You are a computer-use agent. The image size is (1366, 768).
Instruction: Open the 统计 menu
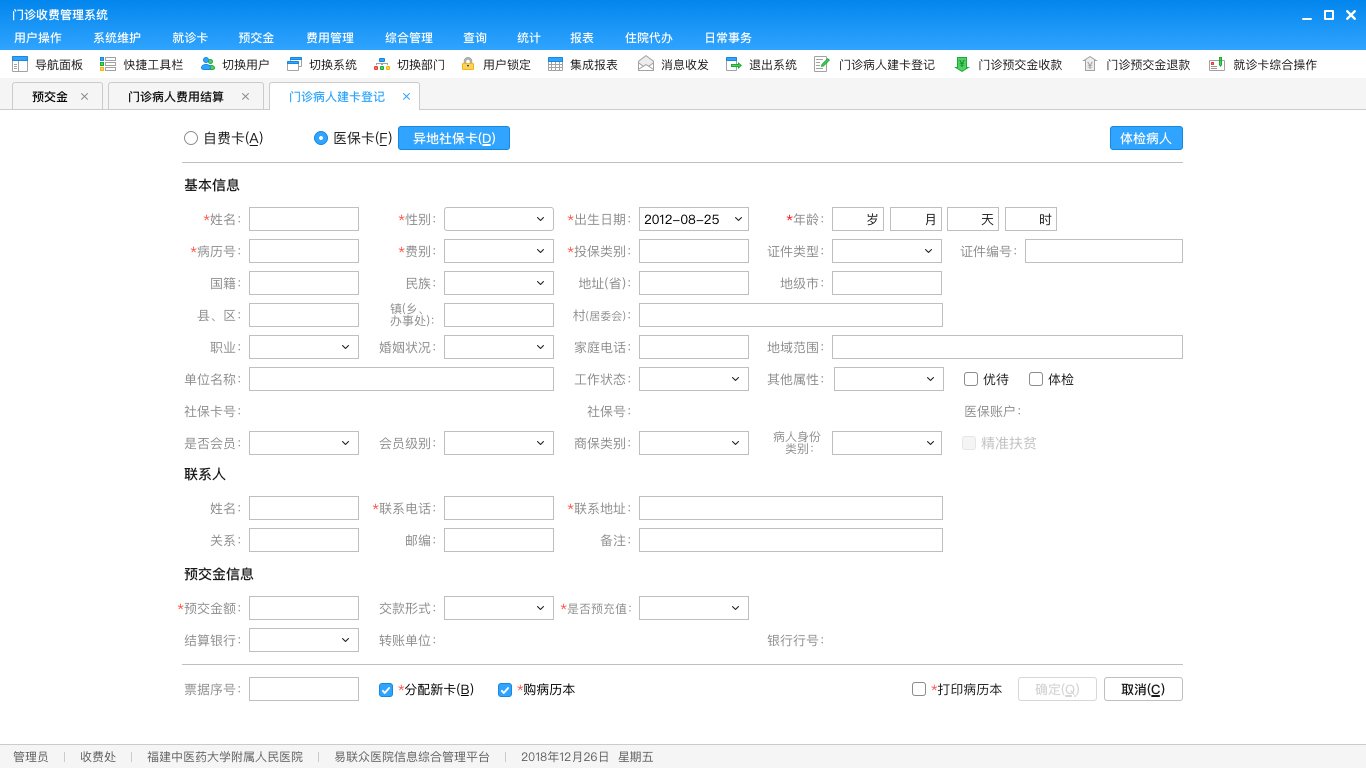[529, 38]
